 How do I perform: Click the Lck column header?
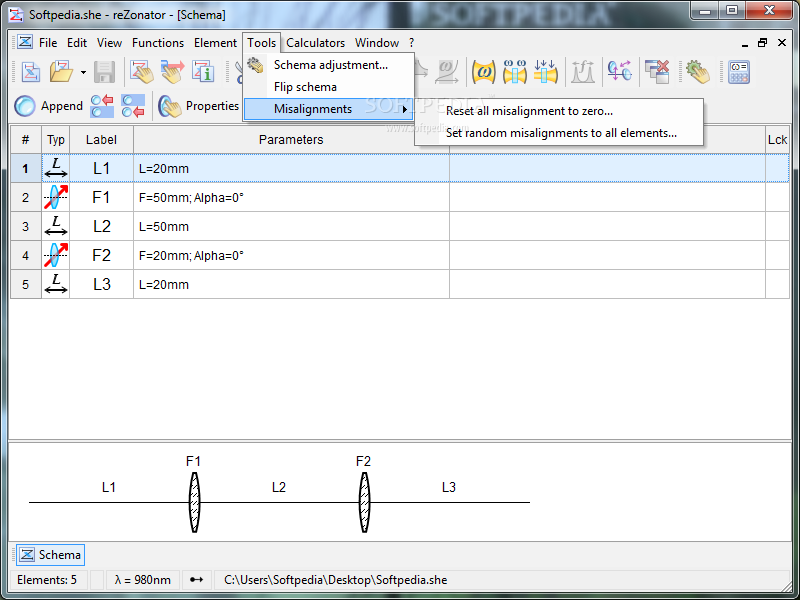tap(777, 140)
